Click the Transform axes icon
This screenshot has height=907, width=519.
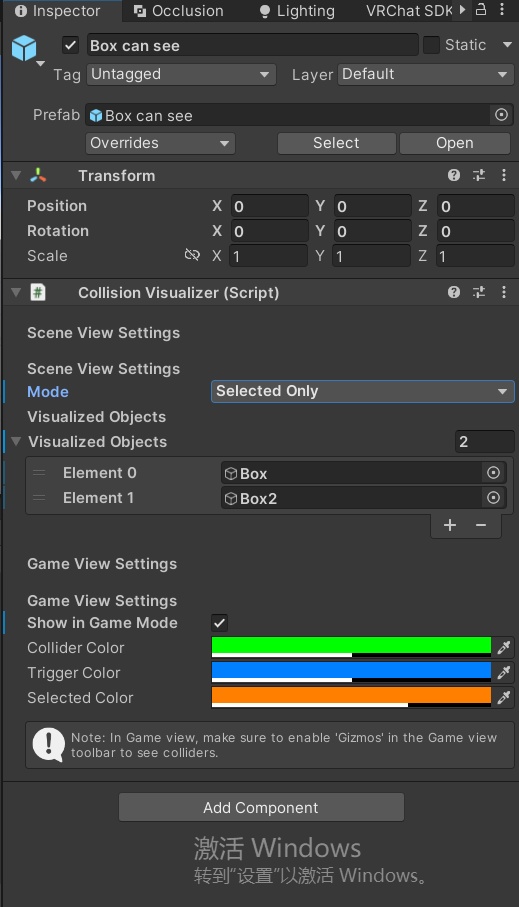click(38, 175)
